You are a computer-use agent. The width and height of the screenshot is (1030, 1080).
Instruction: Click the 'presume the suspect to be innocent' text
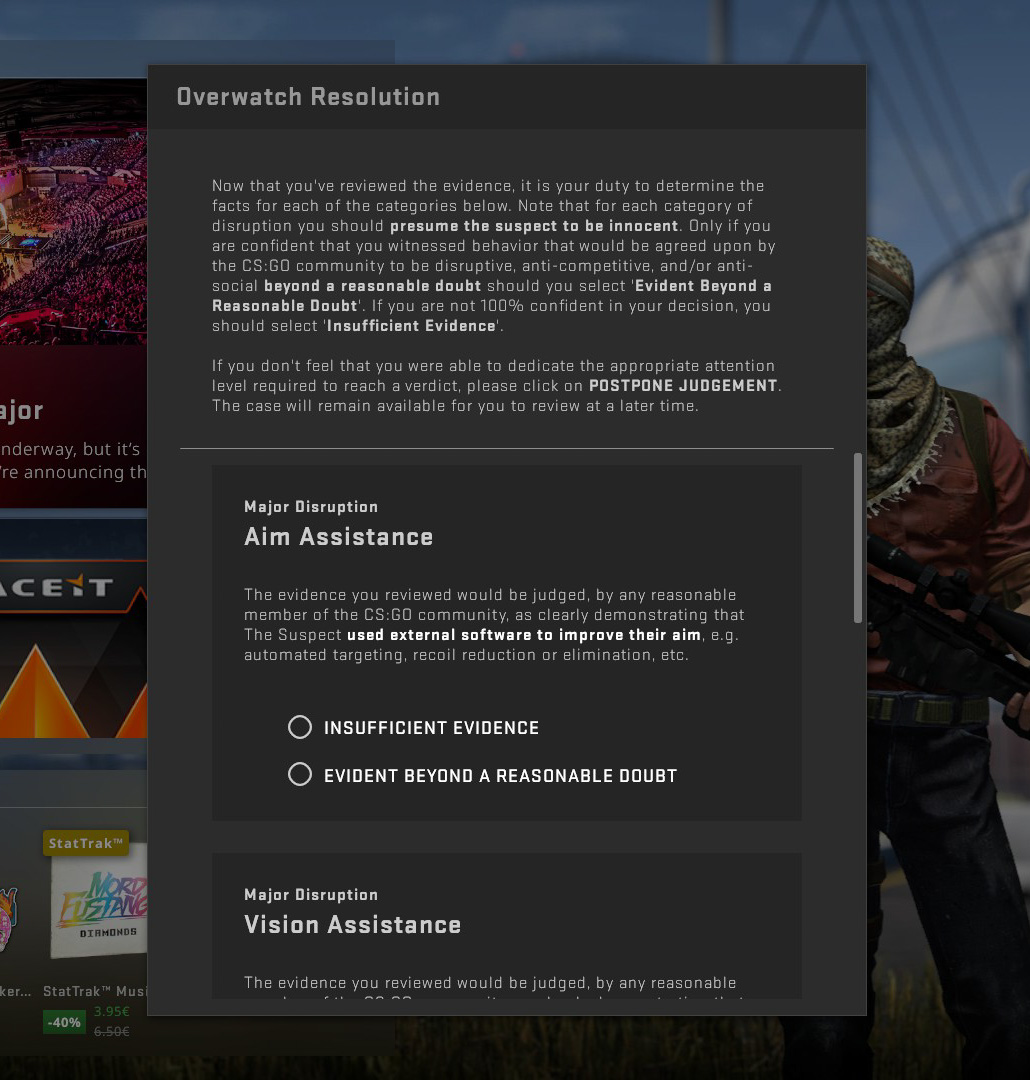point(534,226)
